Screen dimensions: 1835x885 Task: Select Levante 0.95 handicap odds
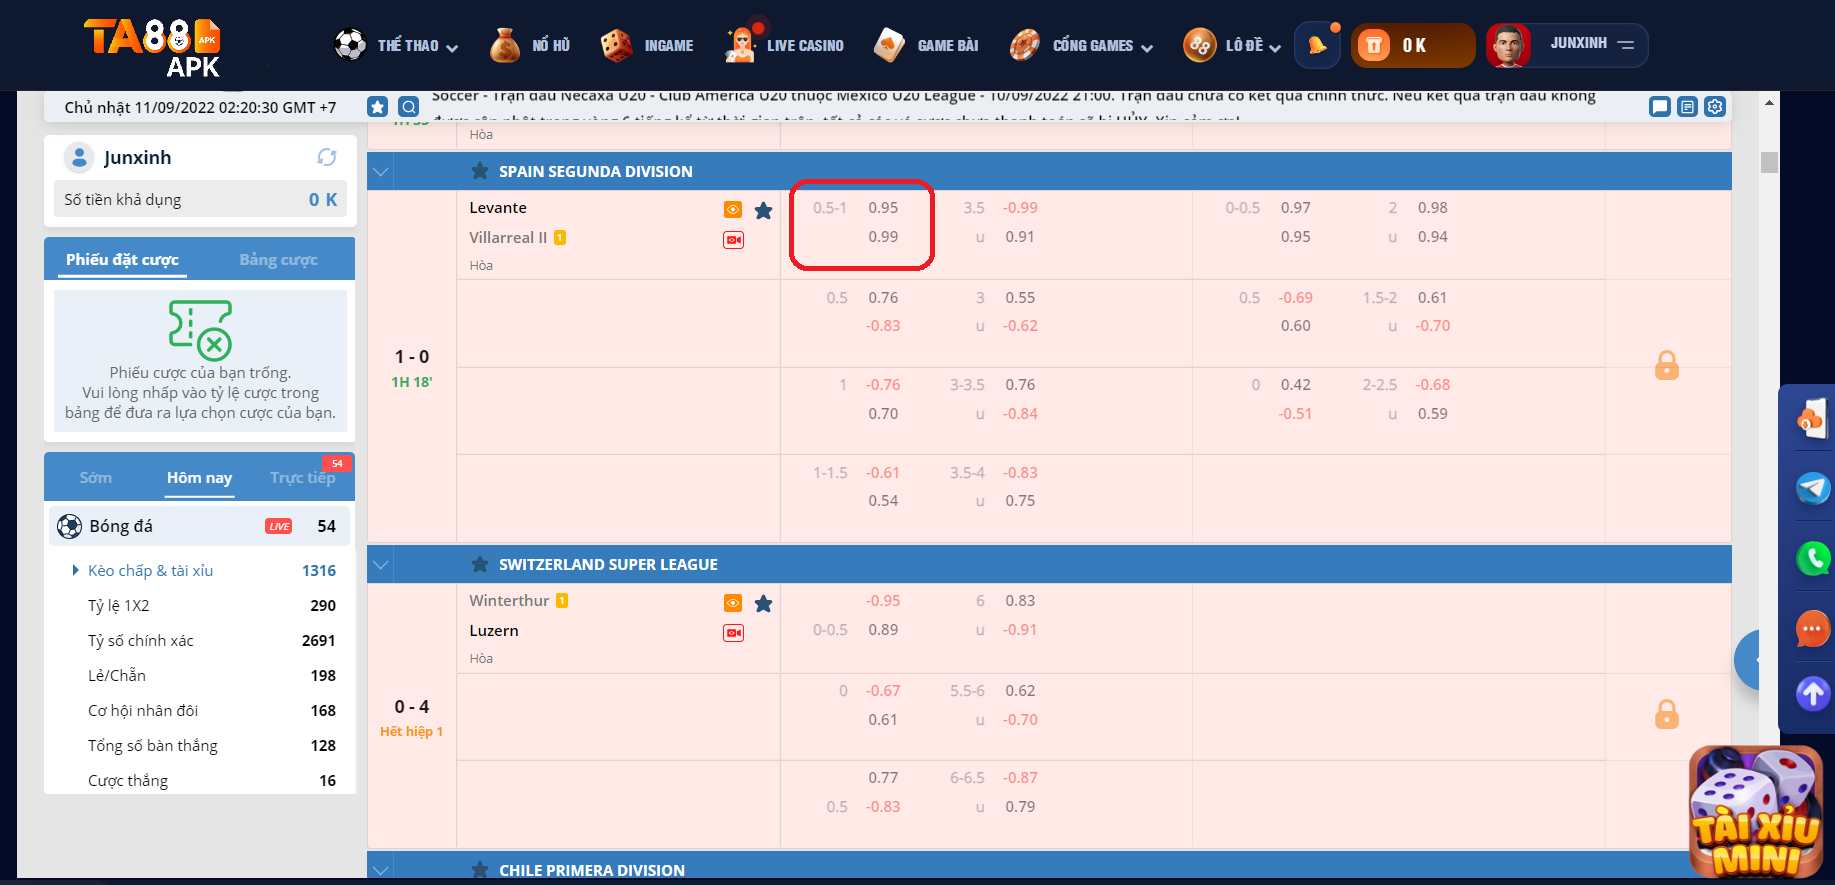(x=882, y=208)
